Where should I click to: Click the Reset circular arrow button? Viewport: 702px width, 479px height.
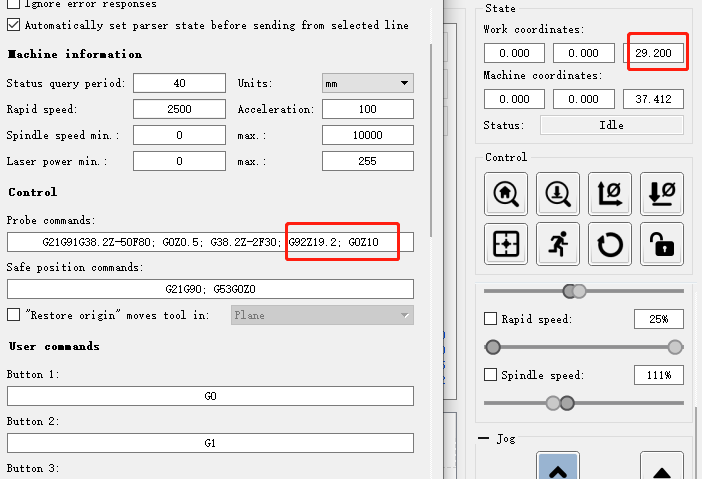tap(609, 244)
